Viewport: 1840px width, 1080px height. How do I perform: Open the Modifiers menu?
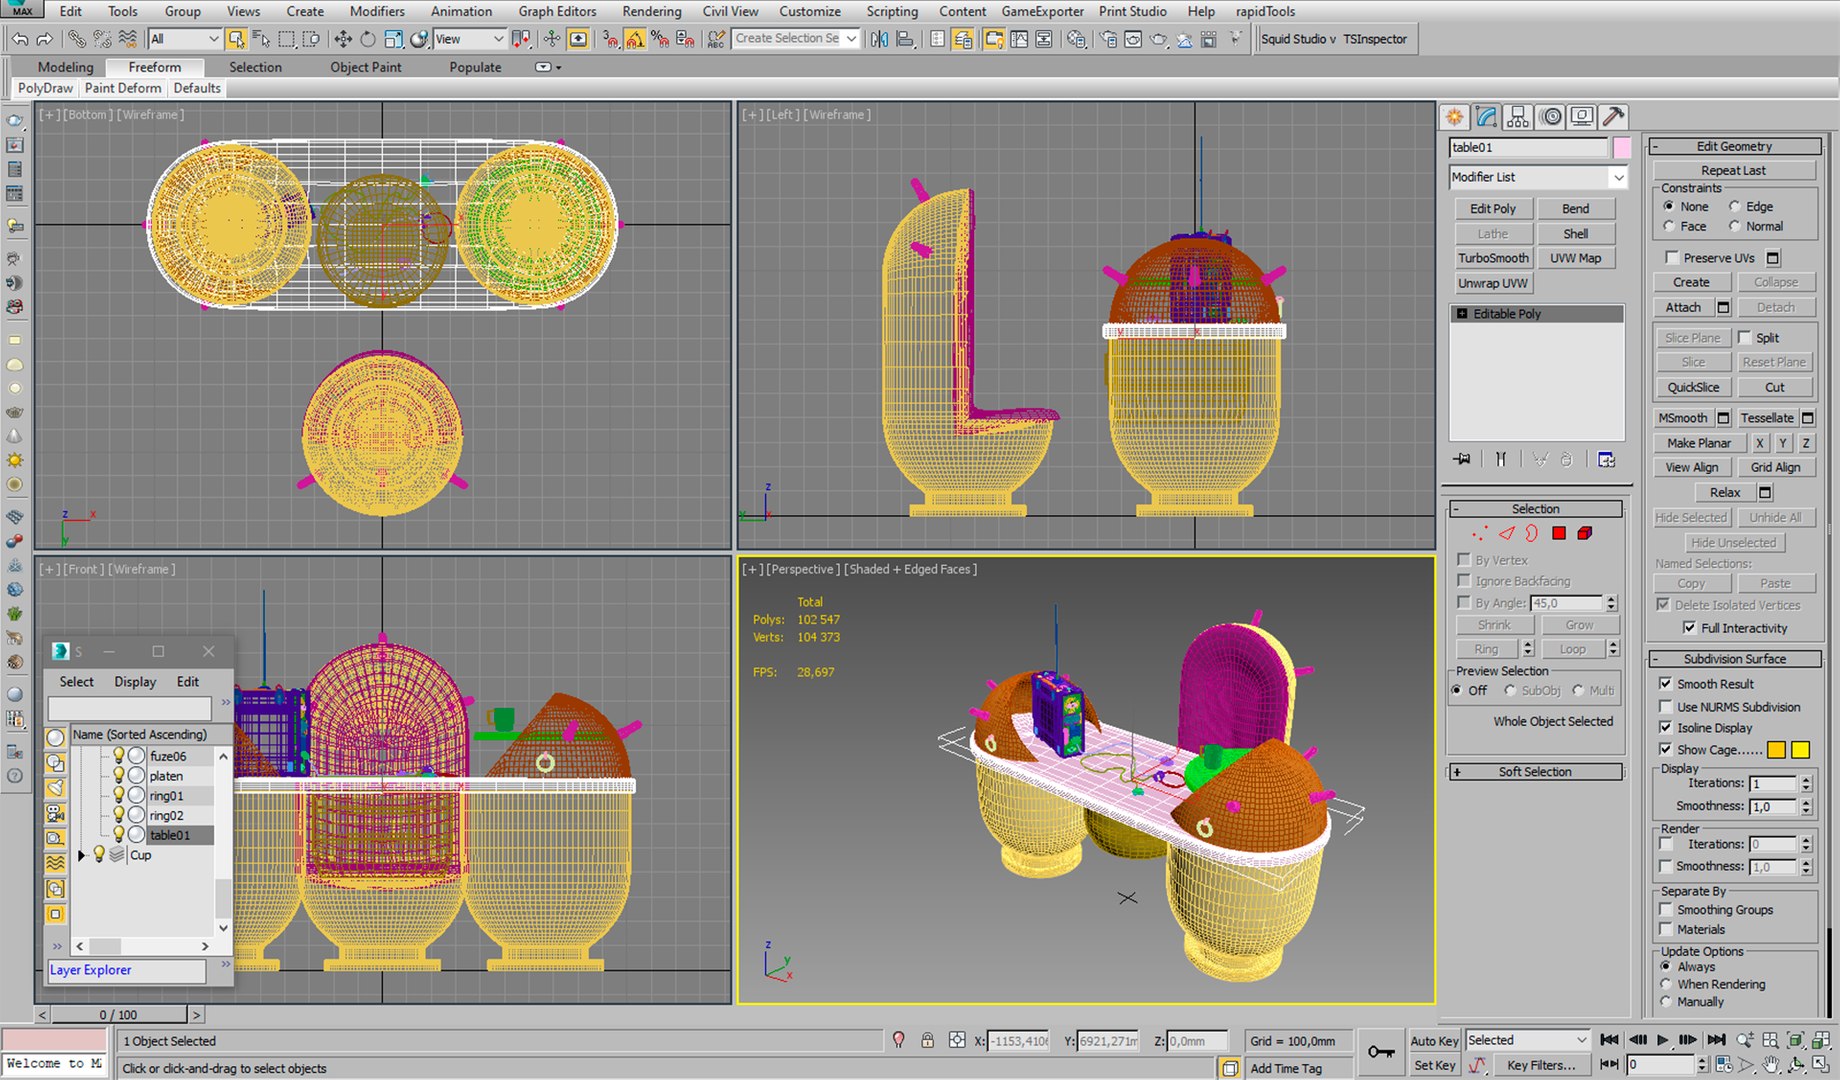(x=377, y=11)
